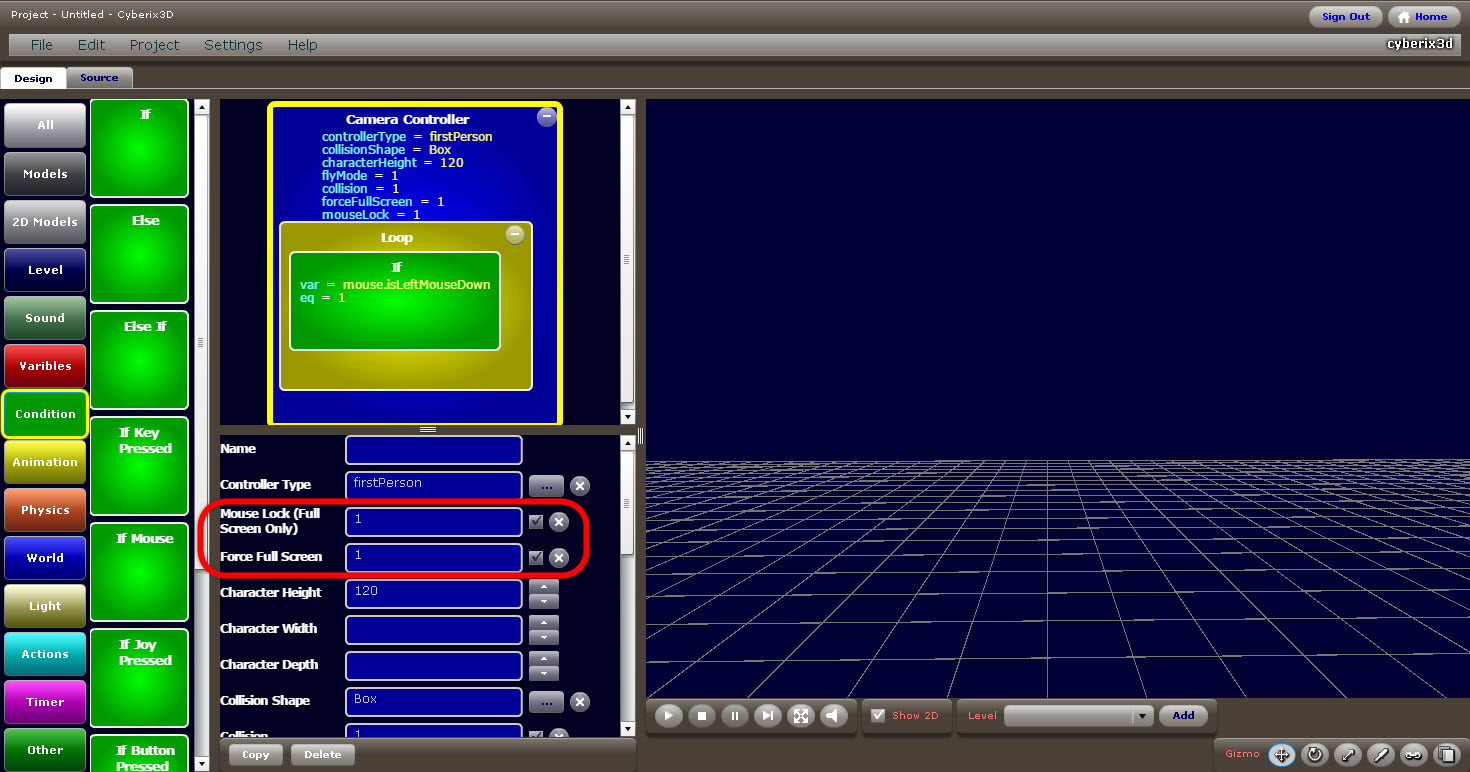Clear the Mouse Lock value
The height and width of the screenshot is (772, 1470).
tap(559, 522)
